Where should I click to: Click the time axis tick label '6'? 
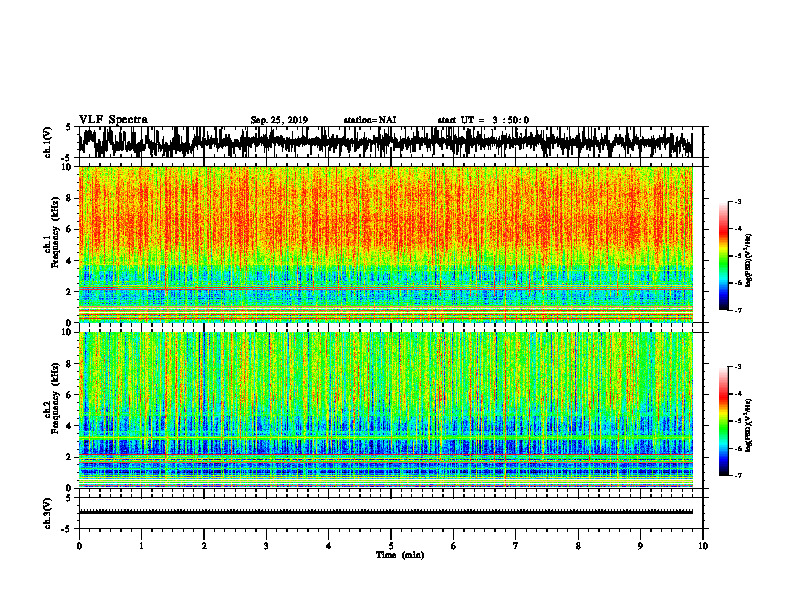pyautogui.click(x=453, y=546)
